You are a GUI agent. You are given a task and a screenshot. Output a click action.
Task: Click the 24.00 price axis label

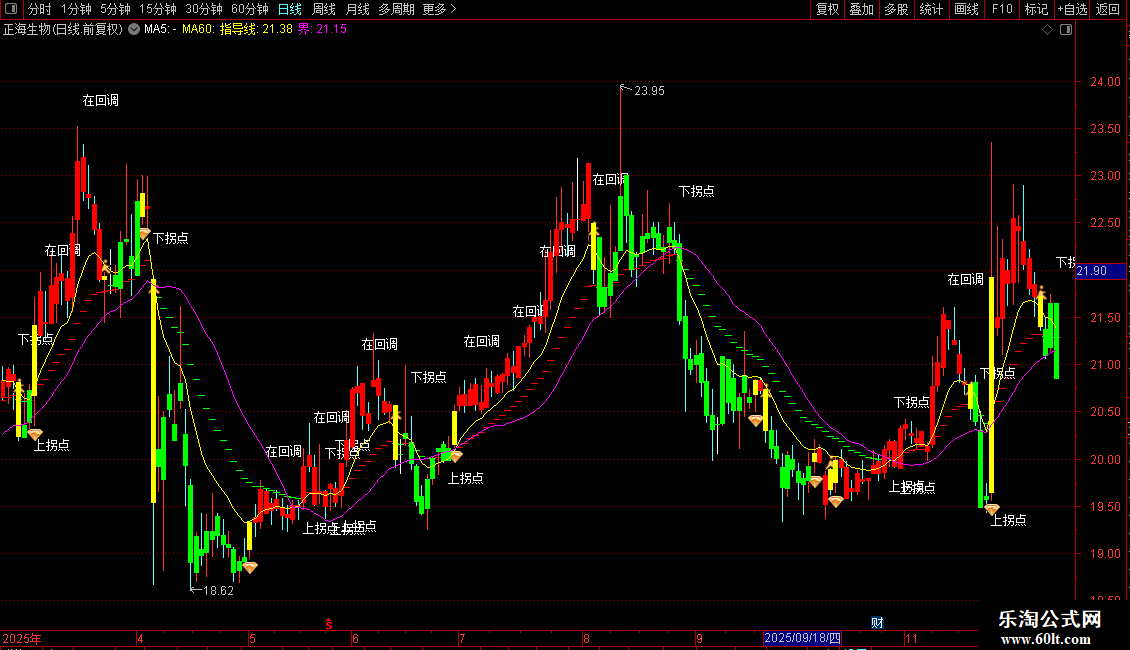point(1105,81)
